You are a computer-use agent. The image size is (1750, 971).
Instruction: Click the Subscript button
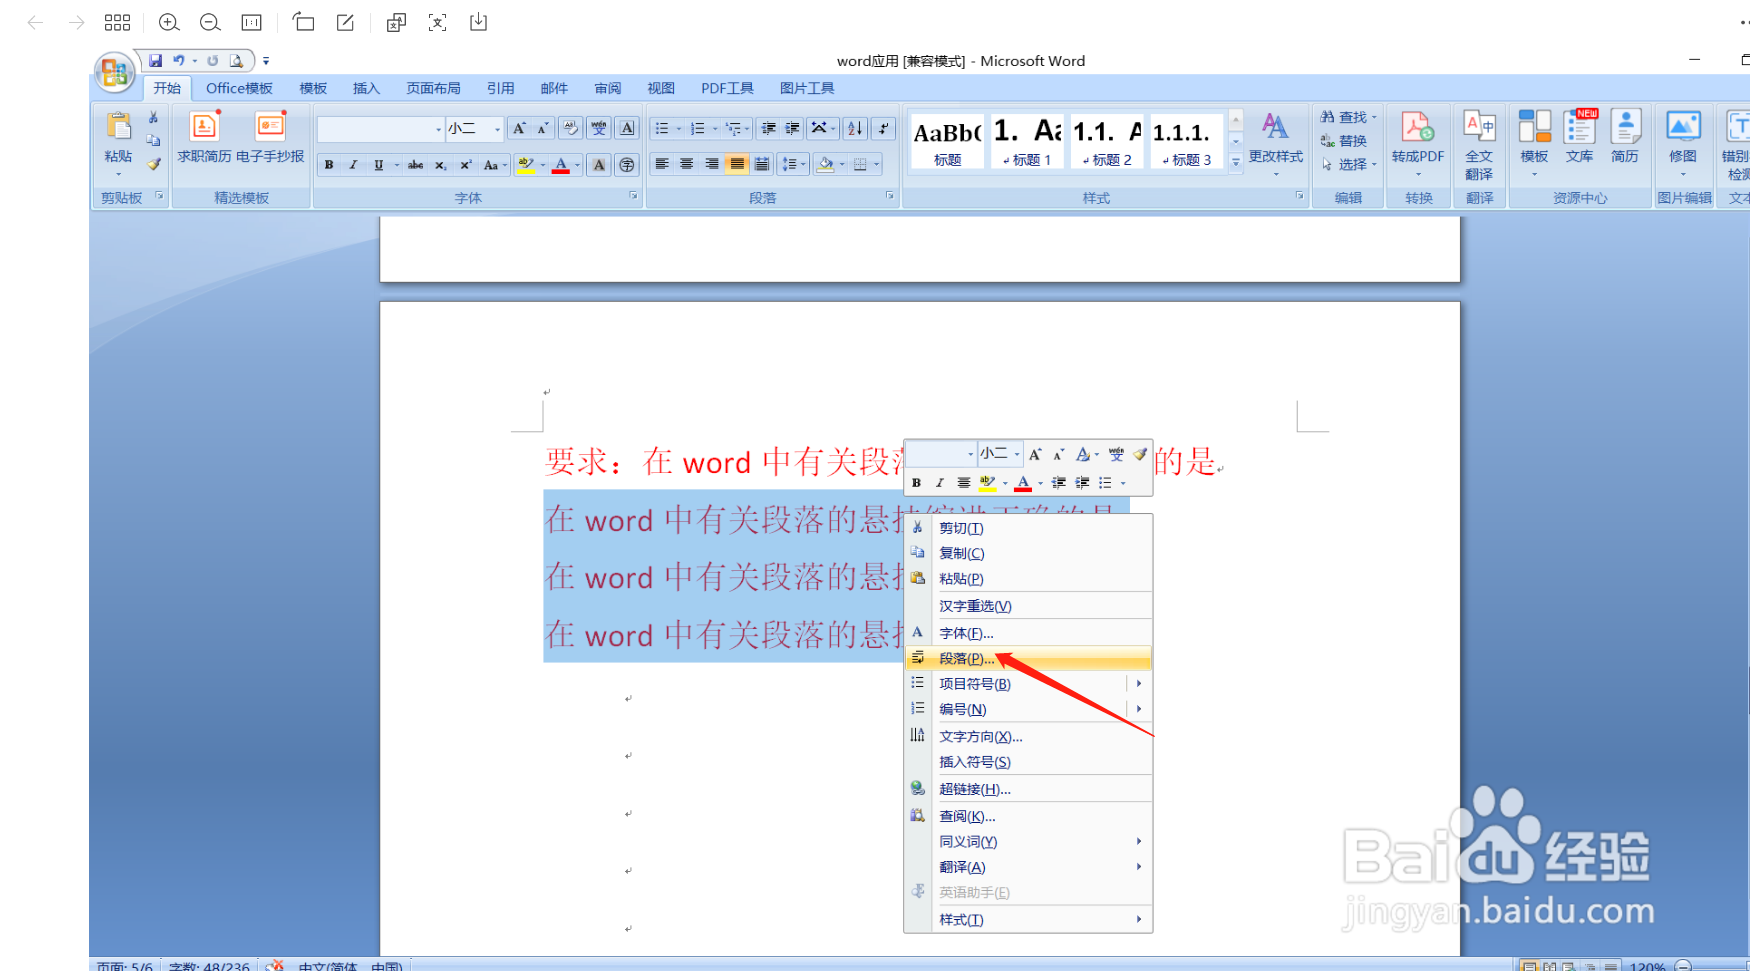pos(440,165)
